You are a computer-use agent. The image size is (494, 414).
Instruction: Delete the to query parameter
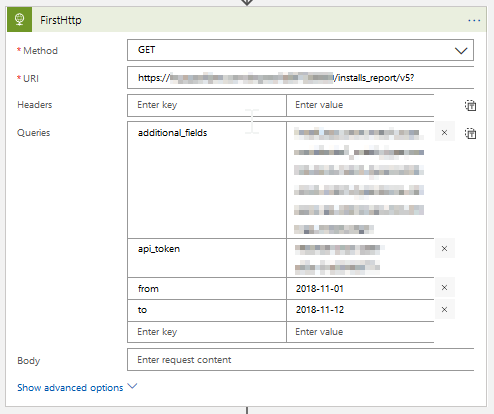click(x=444, y=309)
